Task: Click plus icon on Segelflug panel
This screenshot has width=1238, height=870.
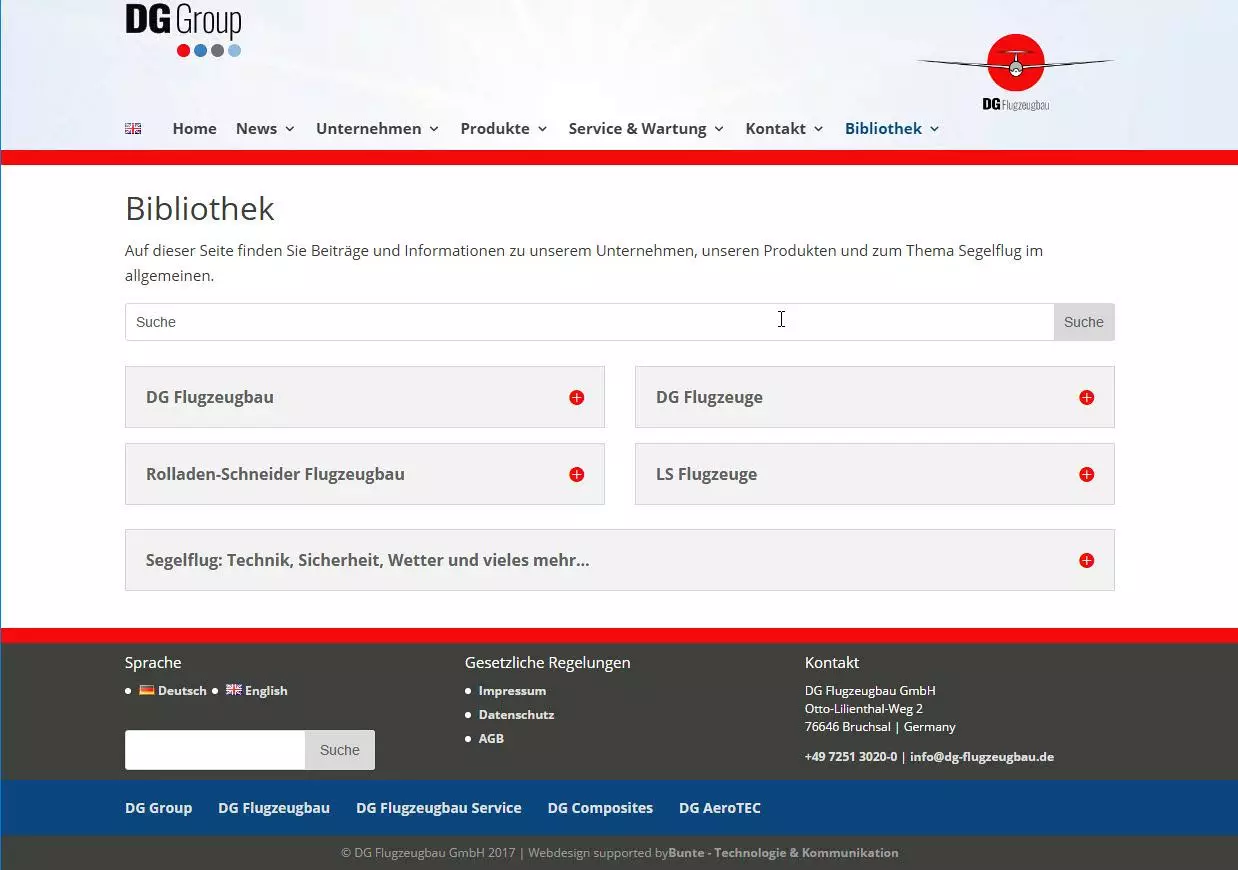Action: click(1086, 561)
